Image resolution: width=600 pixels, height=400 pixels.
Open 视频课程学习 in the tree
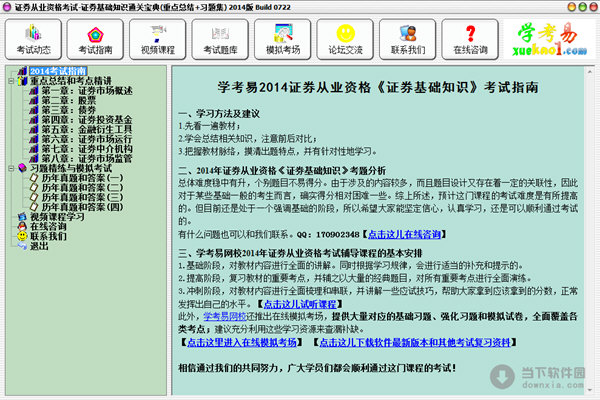(57, 217)
